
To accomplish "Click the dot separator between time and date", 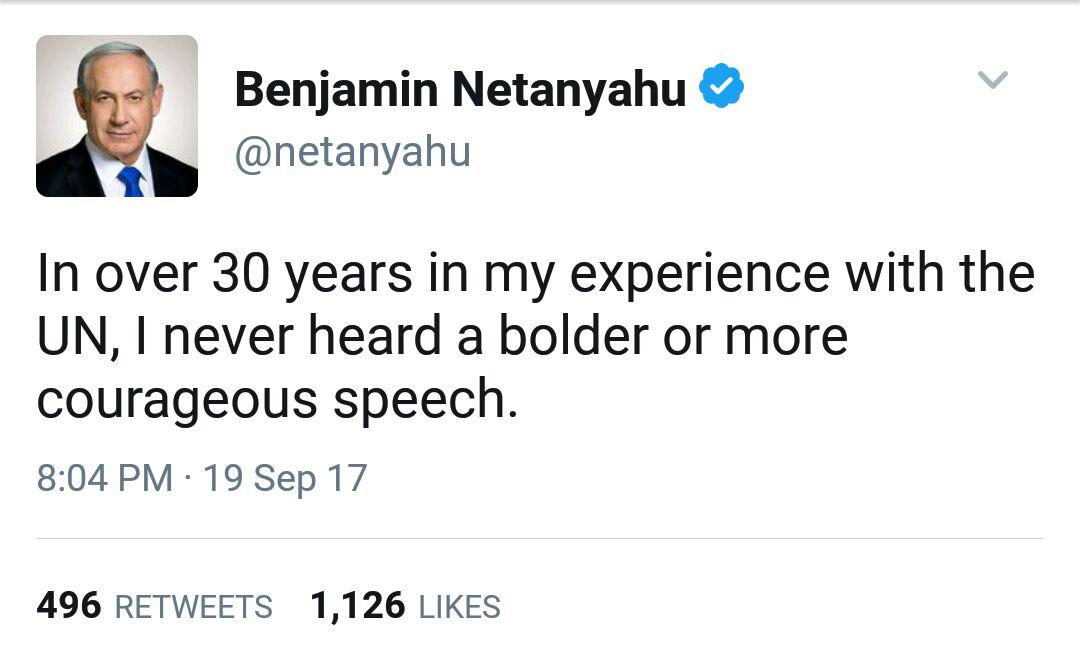I will 189,478.
